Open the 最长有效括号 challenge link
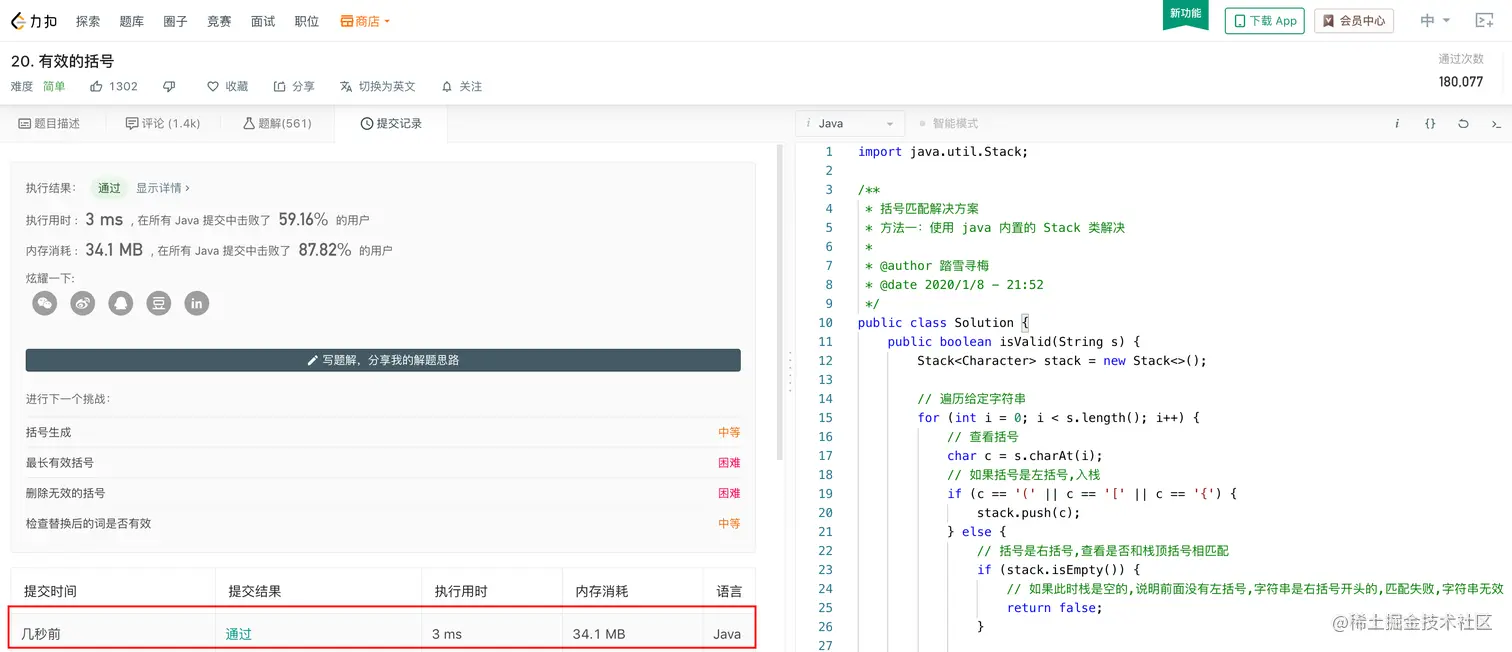The width and height of the screenshot is (1512, 652). (62, 463)
